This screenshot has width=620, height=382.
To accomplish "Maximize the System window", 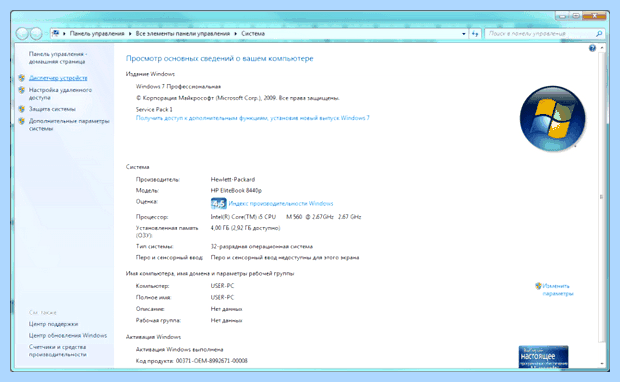I will click(576, 16).
